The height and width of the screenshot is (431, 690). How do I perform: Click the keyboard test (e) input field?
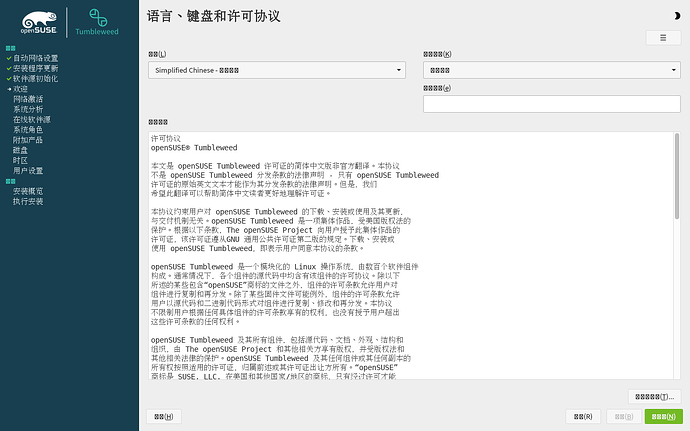click(x=552, y=104)
